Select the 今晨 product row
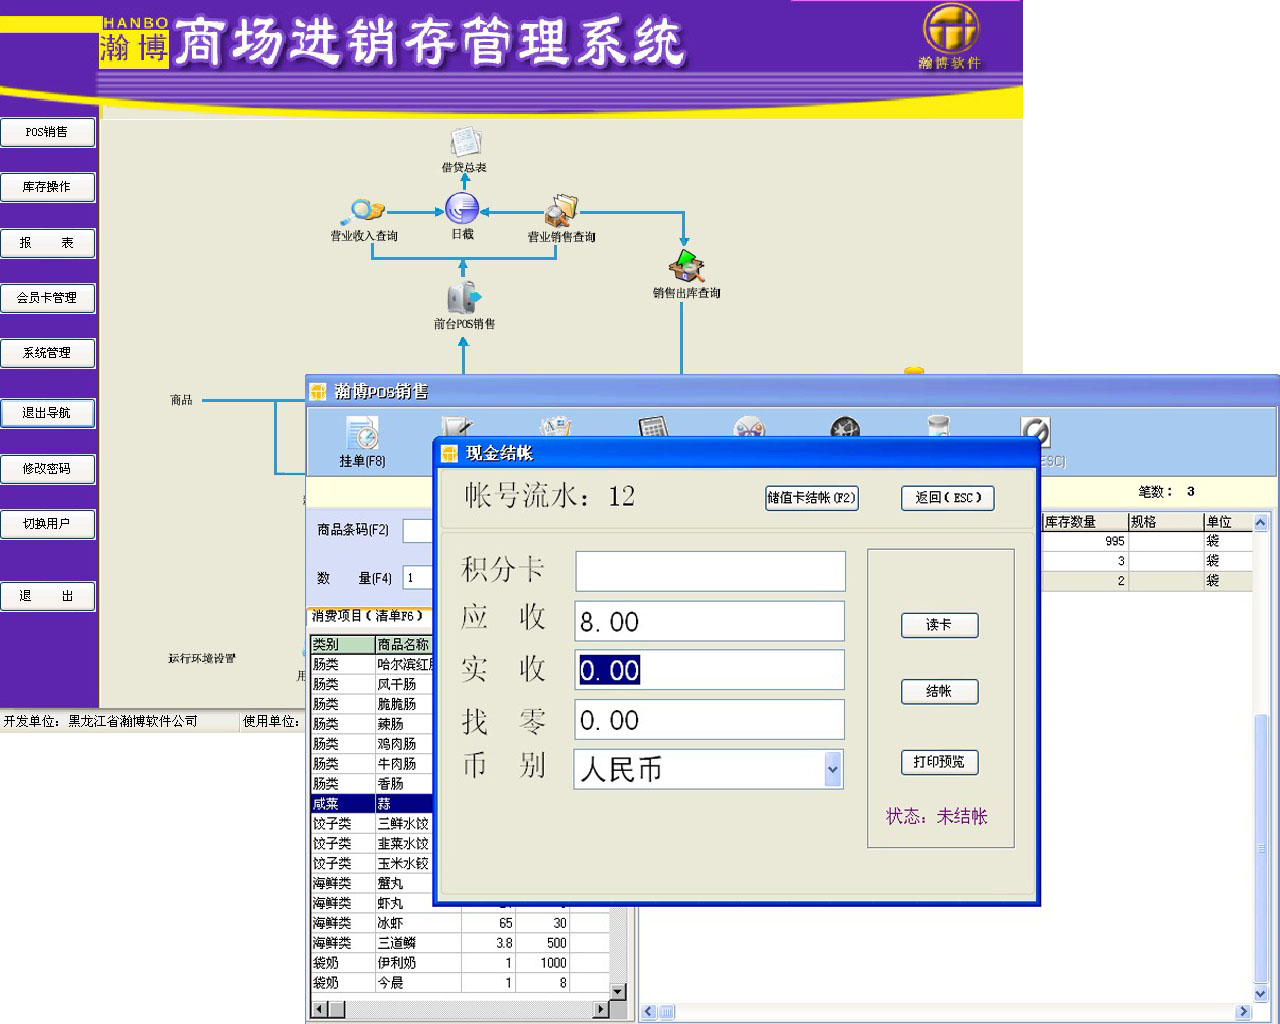This screenshot has height=1024, width=1280. point(459,983)
